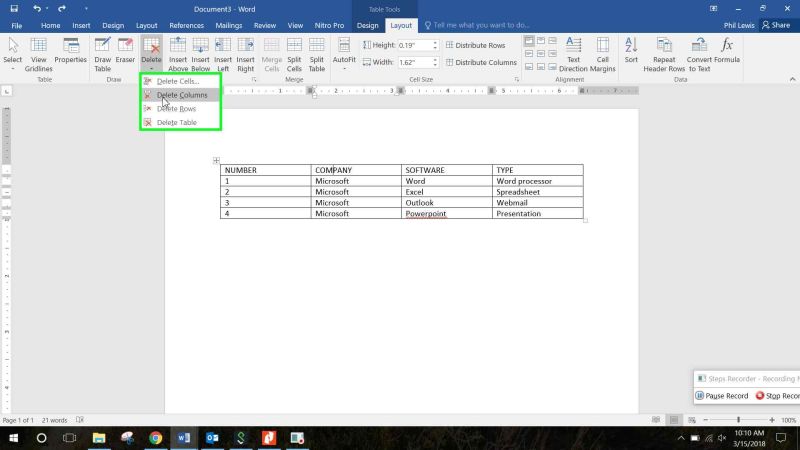Collapse the ribbon with the arrow

tap(792, 79)
